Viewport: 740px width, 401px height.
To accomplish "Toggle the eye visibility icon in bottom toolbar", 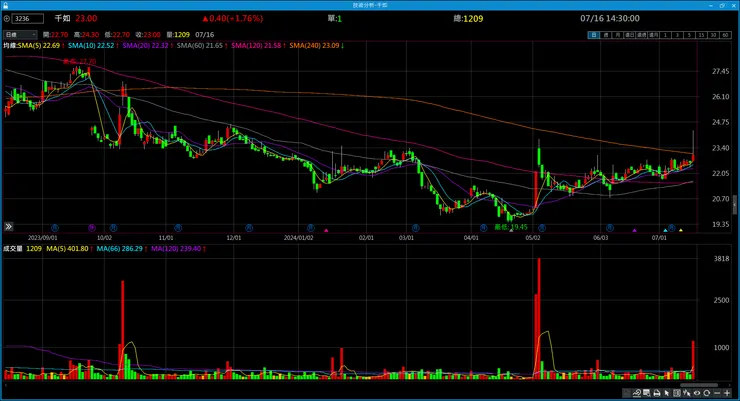I will [x=697, y=393].
